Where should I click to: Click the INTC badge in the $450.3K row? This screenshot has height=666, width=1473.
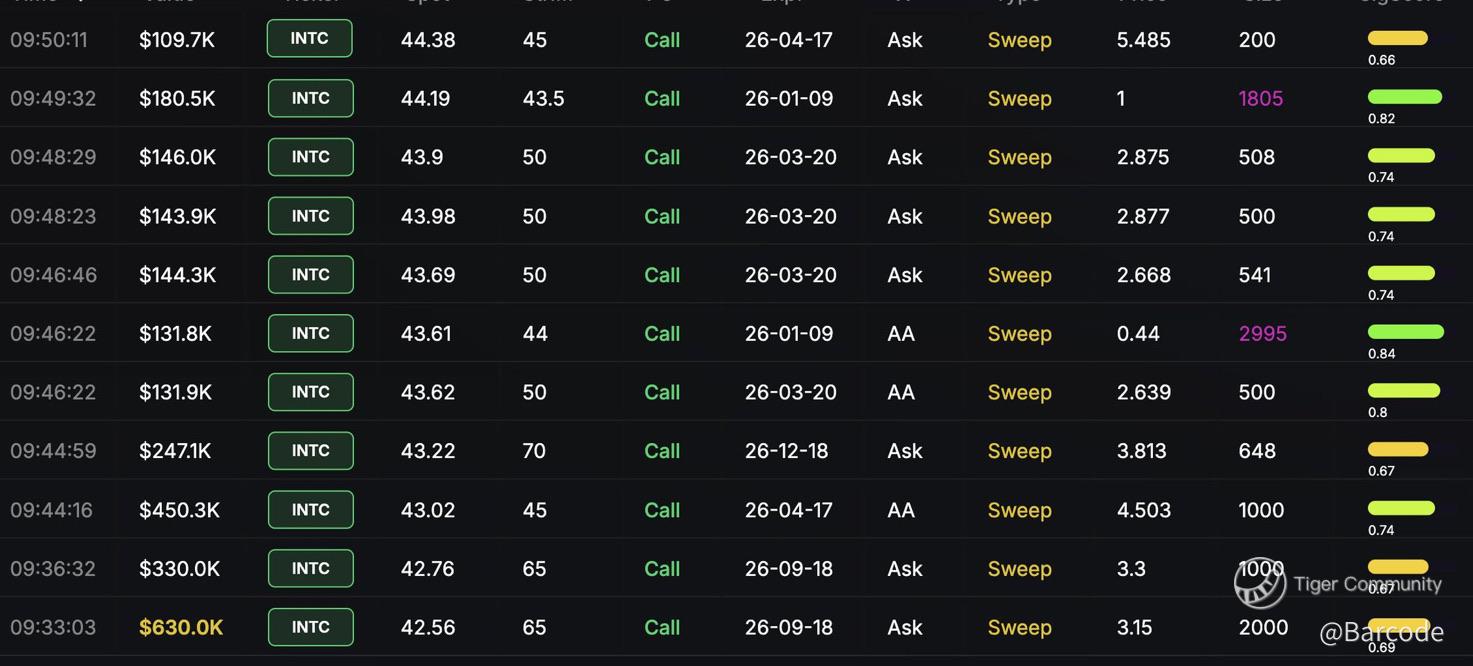[x=310, y=510]
